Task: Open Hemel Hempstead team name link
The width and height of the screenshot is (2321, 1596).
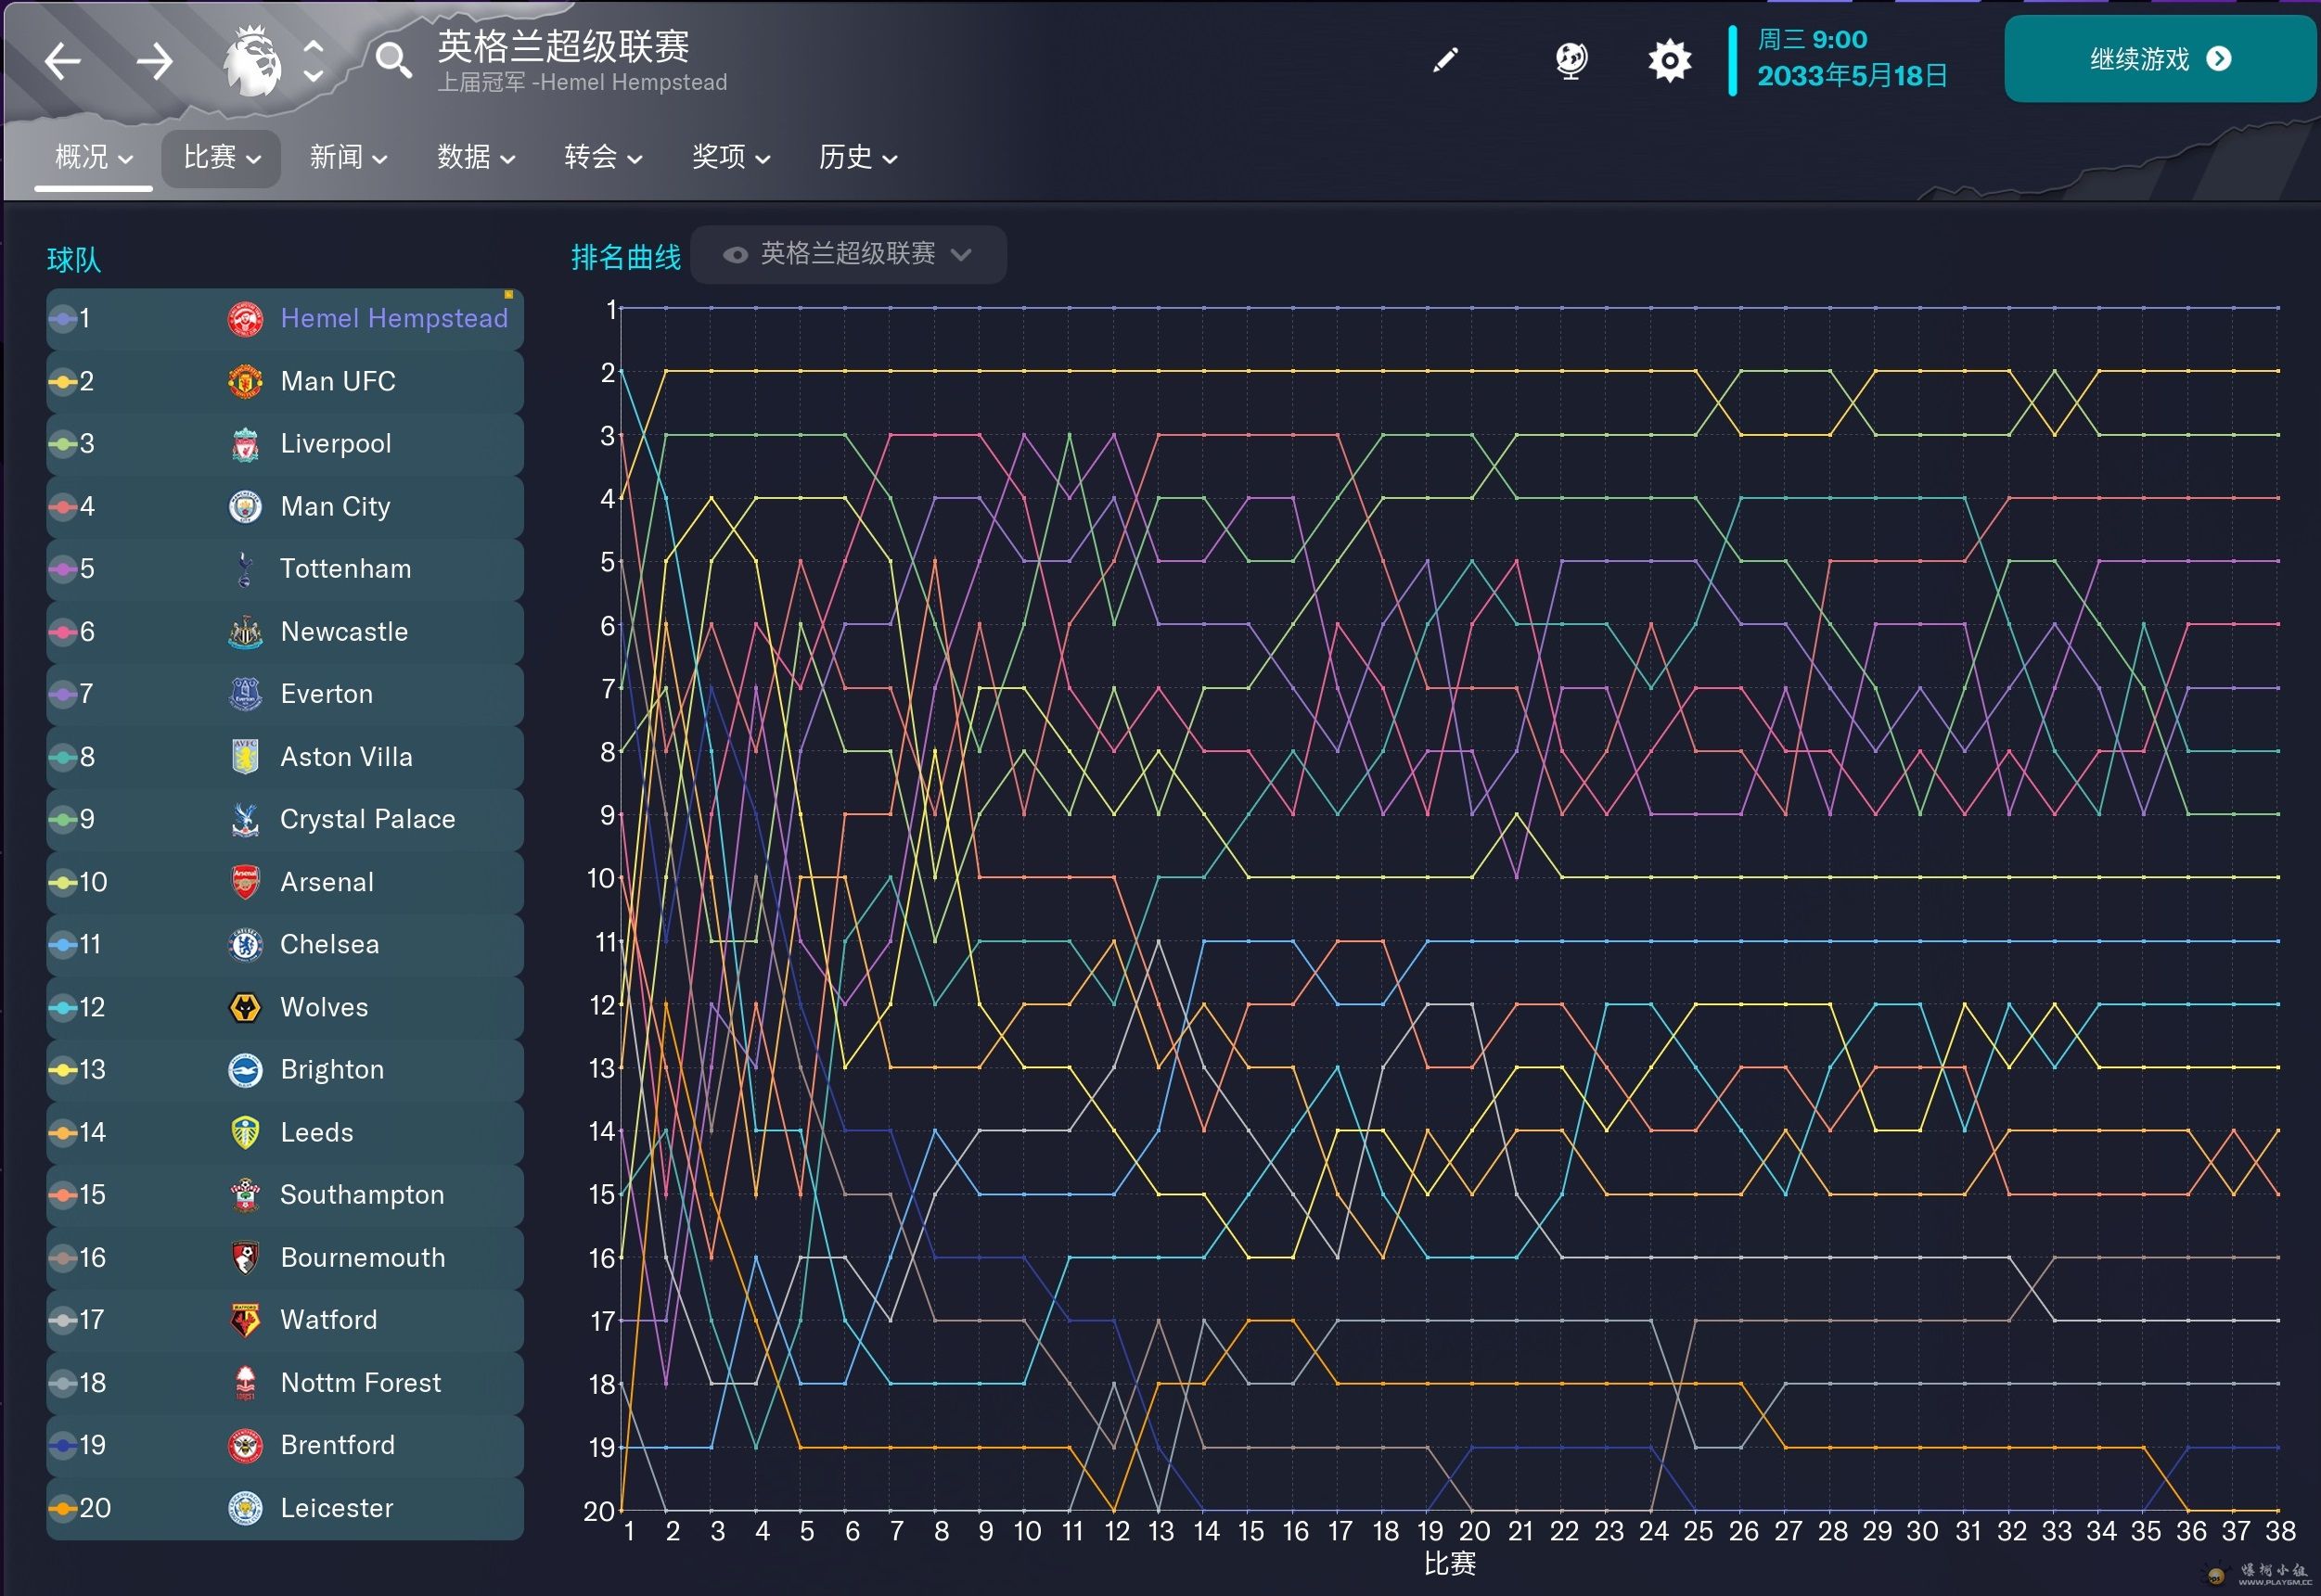Action: point(394,319)
